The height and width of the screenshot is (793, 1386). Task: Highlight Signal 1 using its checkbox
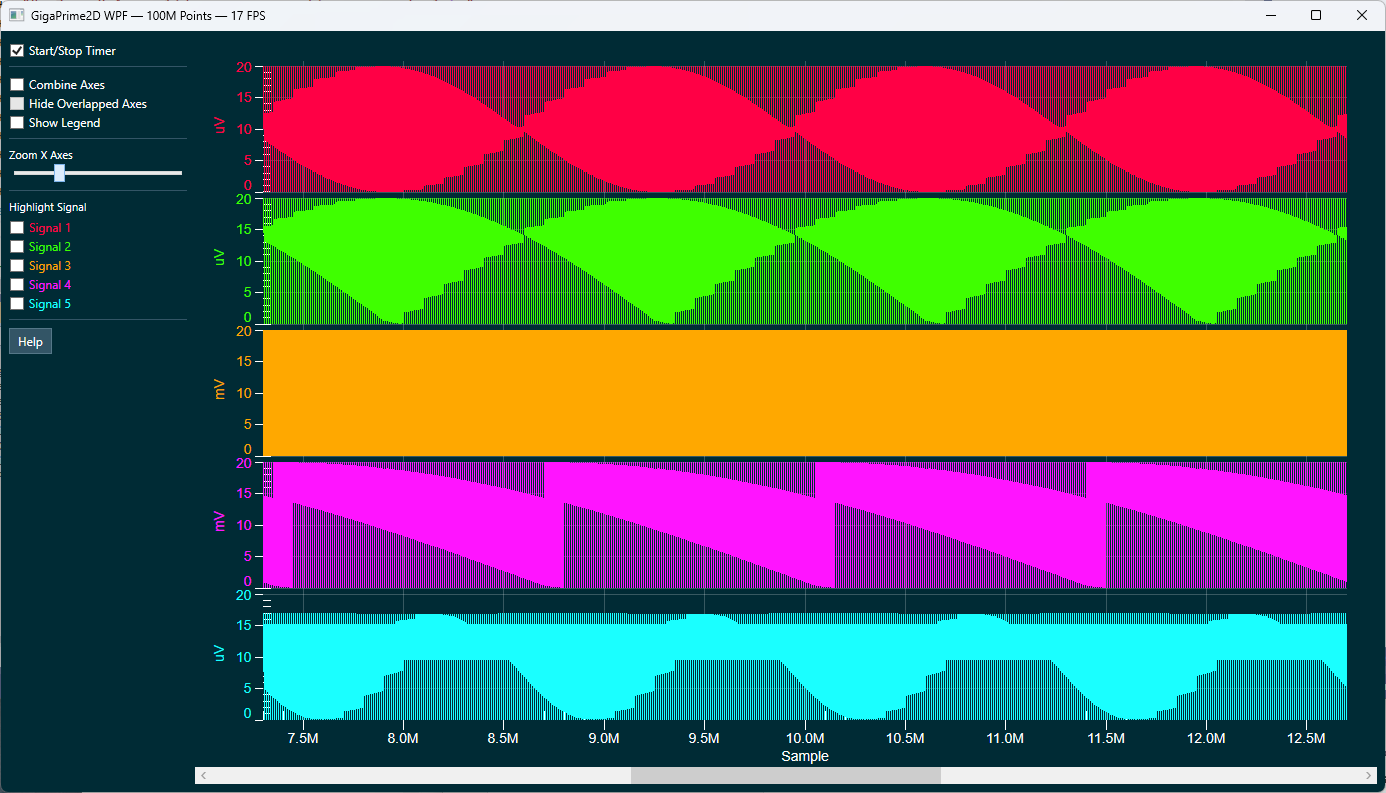point(17,228)
